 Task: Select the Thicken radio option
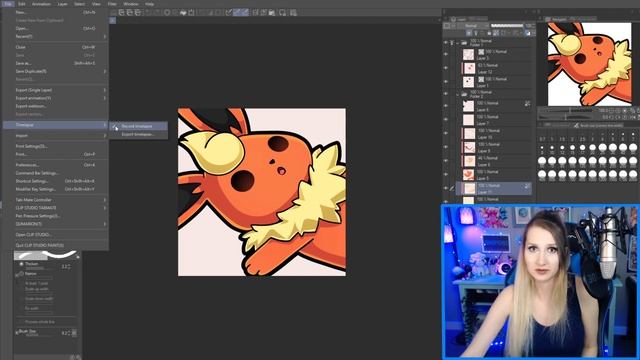tap(22, 264)
